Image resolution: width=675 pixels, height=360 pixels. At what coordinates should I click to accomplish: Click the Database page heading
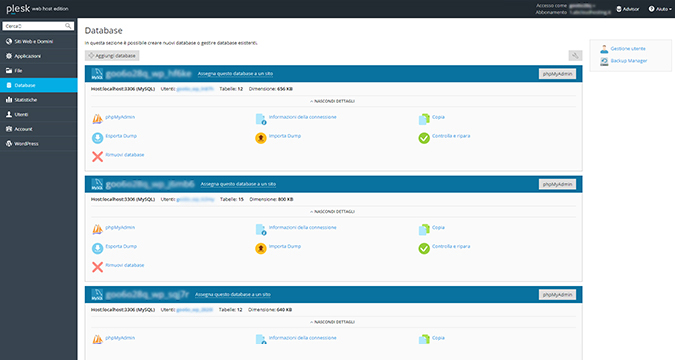point(104,31)
